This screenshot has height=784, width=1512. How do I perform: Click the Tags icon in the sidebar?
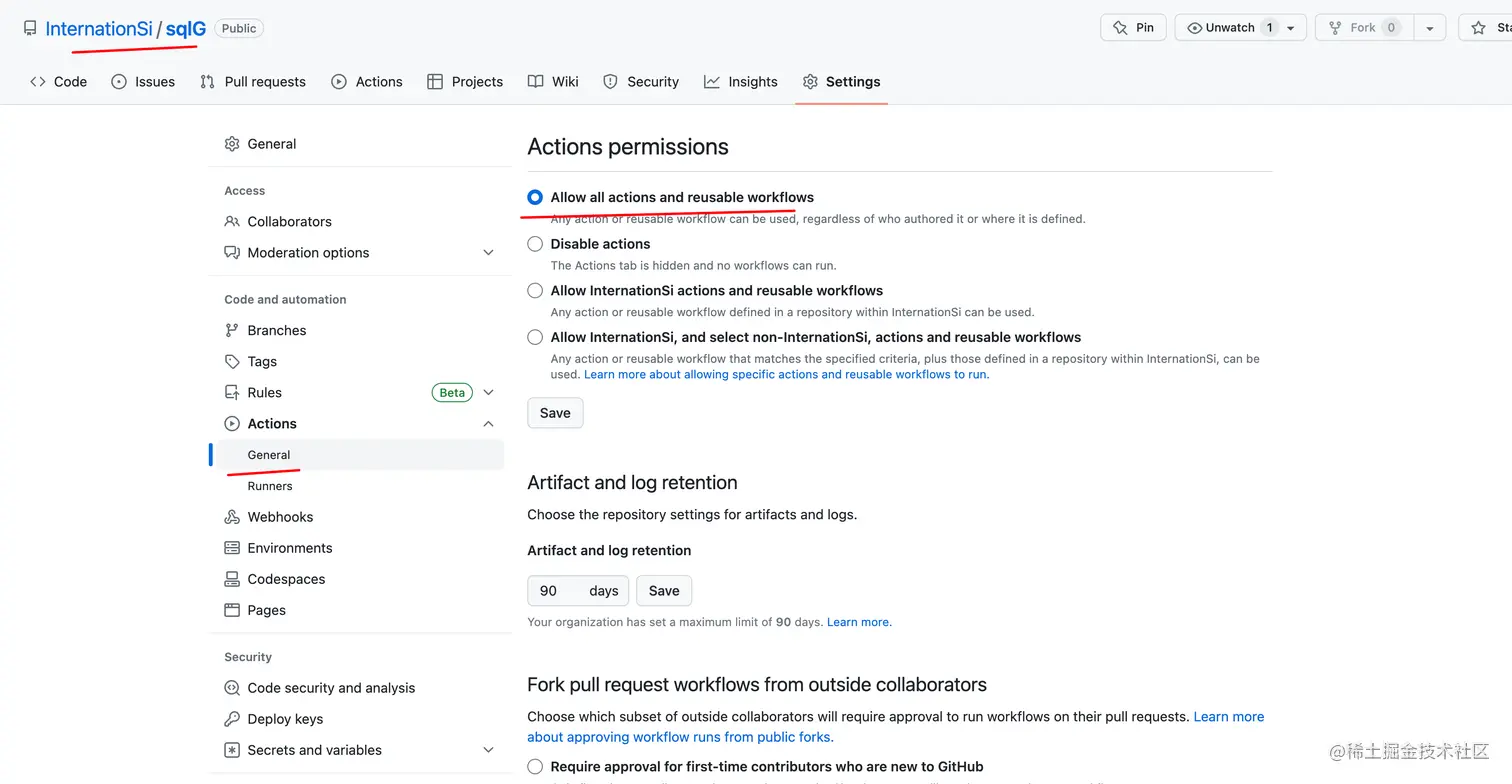(x=232, y=361)
